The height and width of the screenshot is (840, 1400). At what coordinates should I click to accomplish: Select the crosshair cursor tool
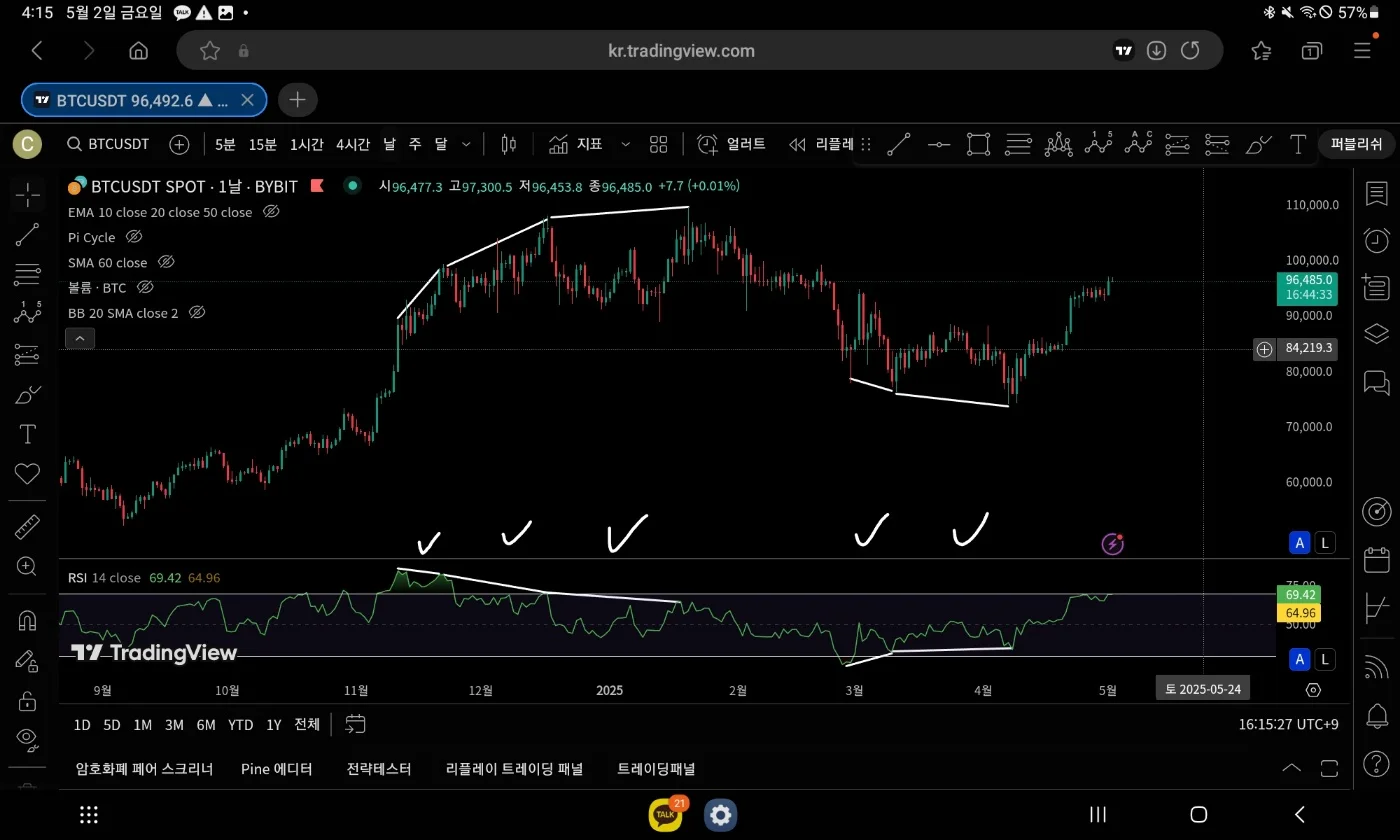coord(27,195)
